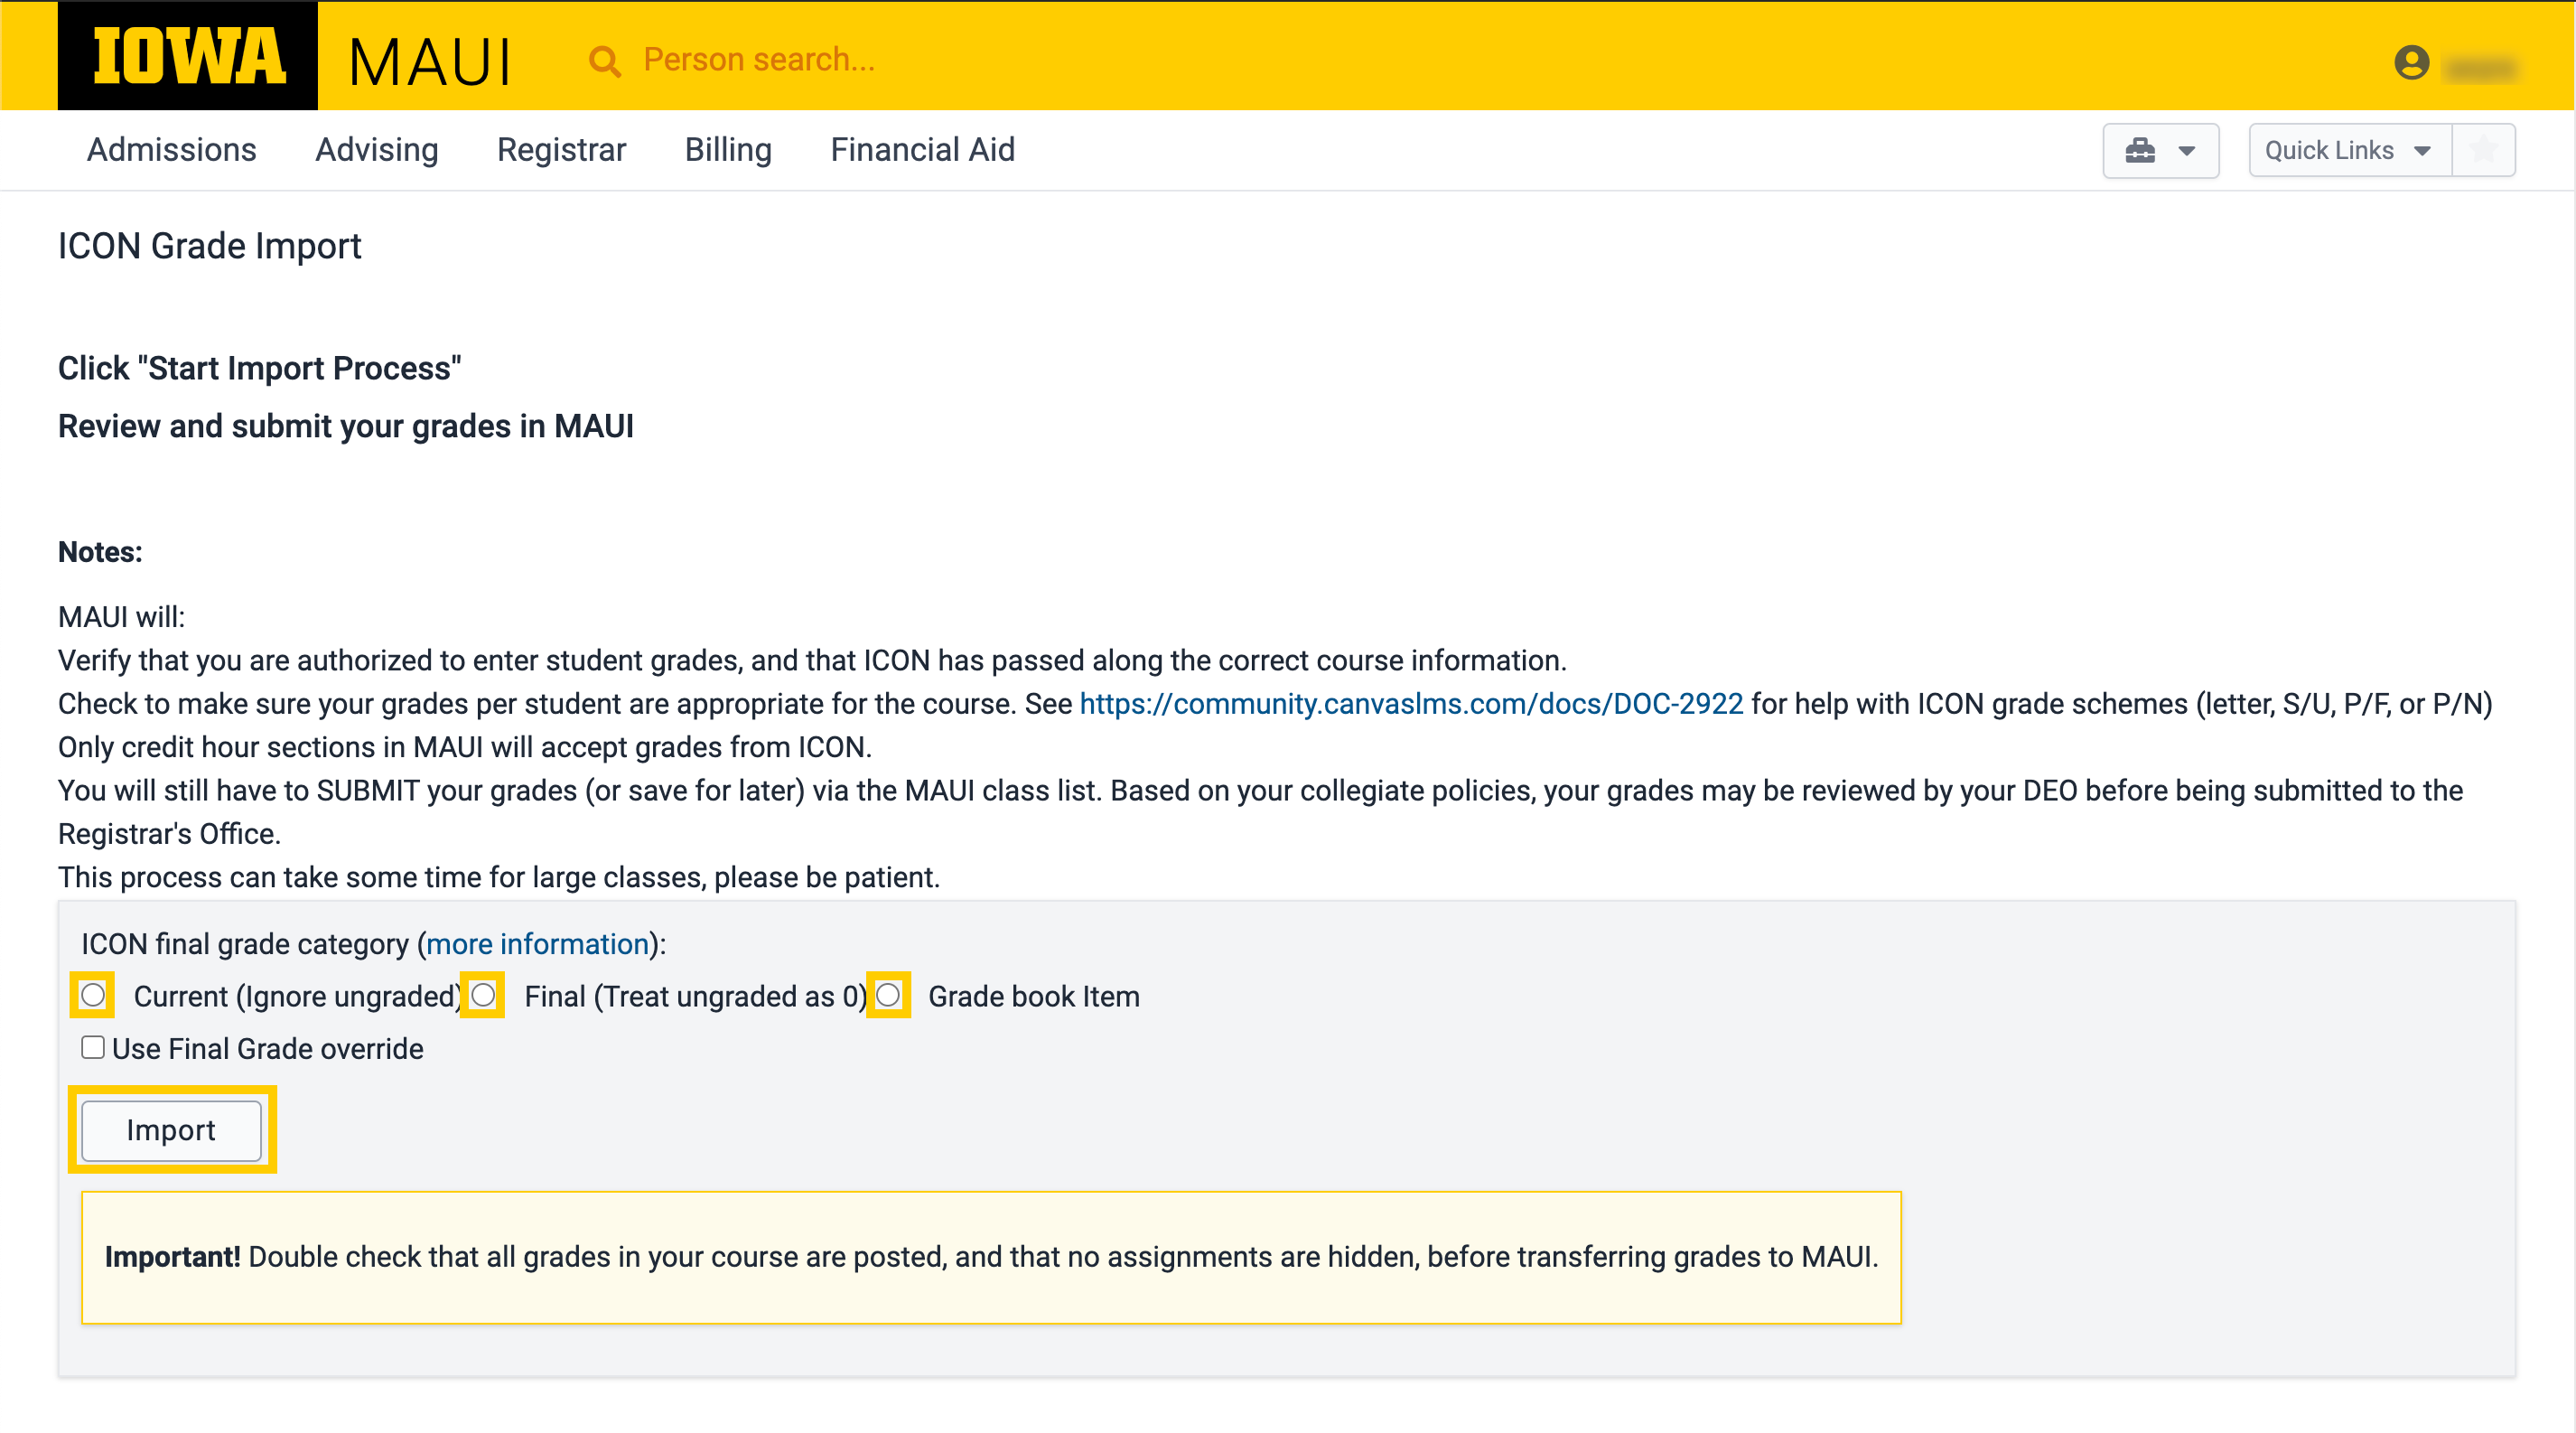
Task: Click the Import button
Action: (171, 1130)
